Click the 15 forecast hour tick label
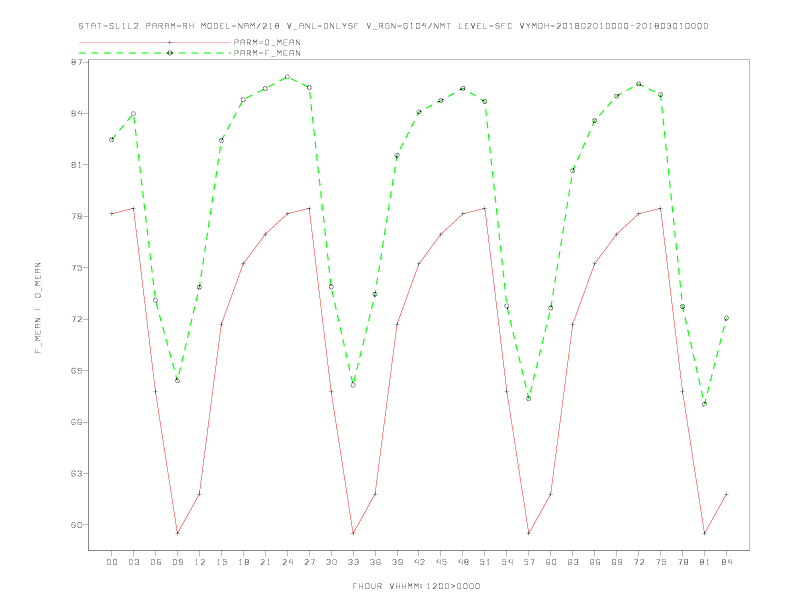Image resolution: width=792 pixels, height=612 pixels. (221, 562)
